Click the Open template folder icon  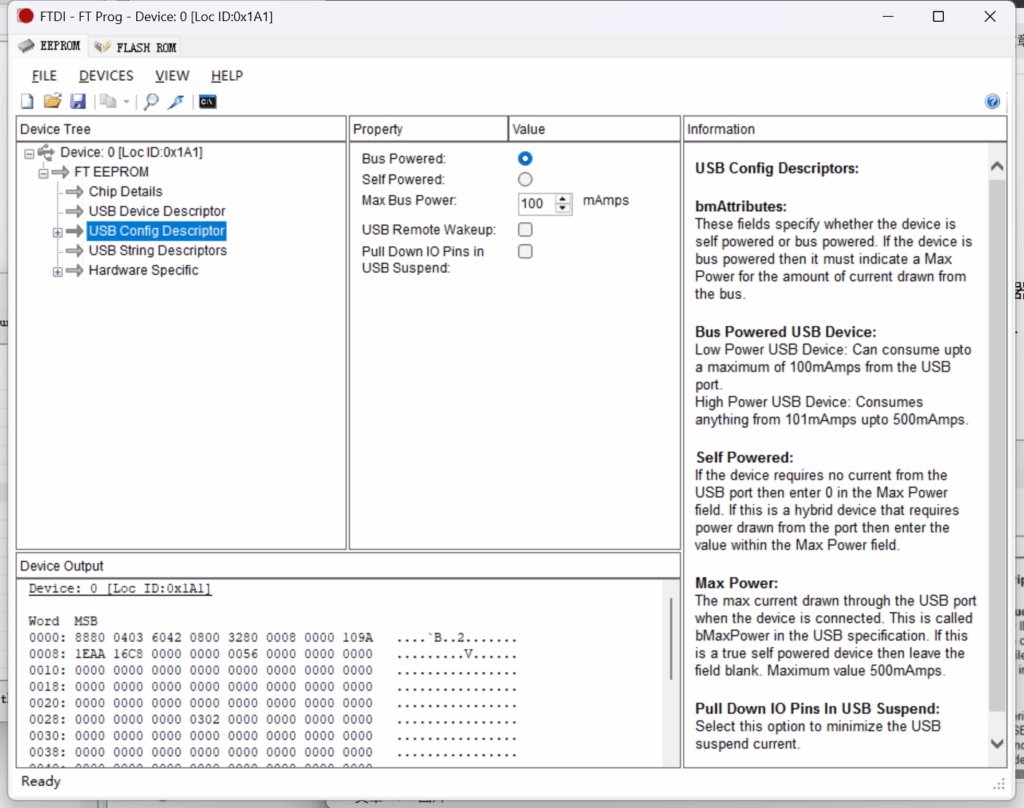coord(52,101)
